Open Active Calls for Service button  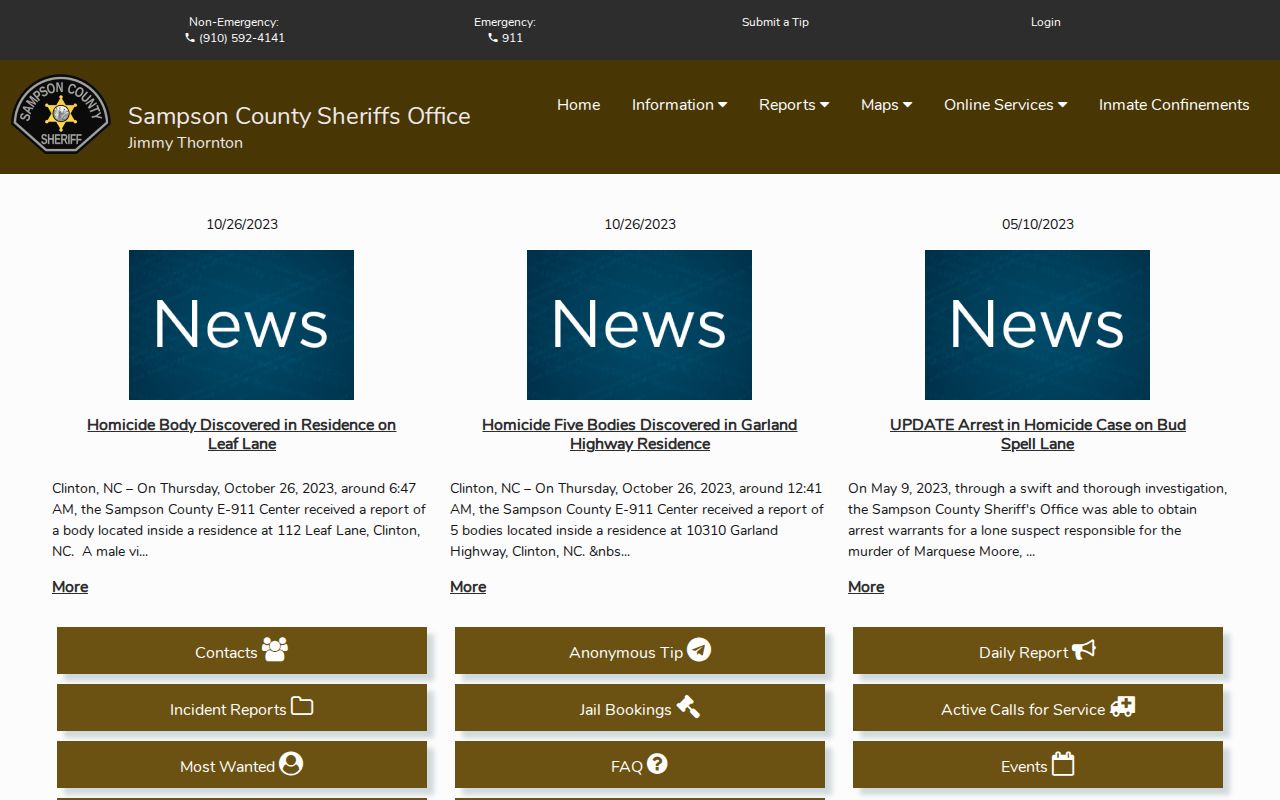pyautogui.click(x=1038, y=708)
